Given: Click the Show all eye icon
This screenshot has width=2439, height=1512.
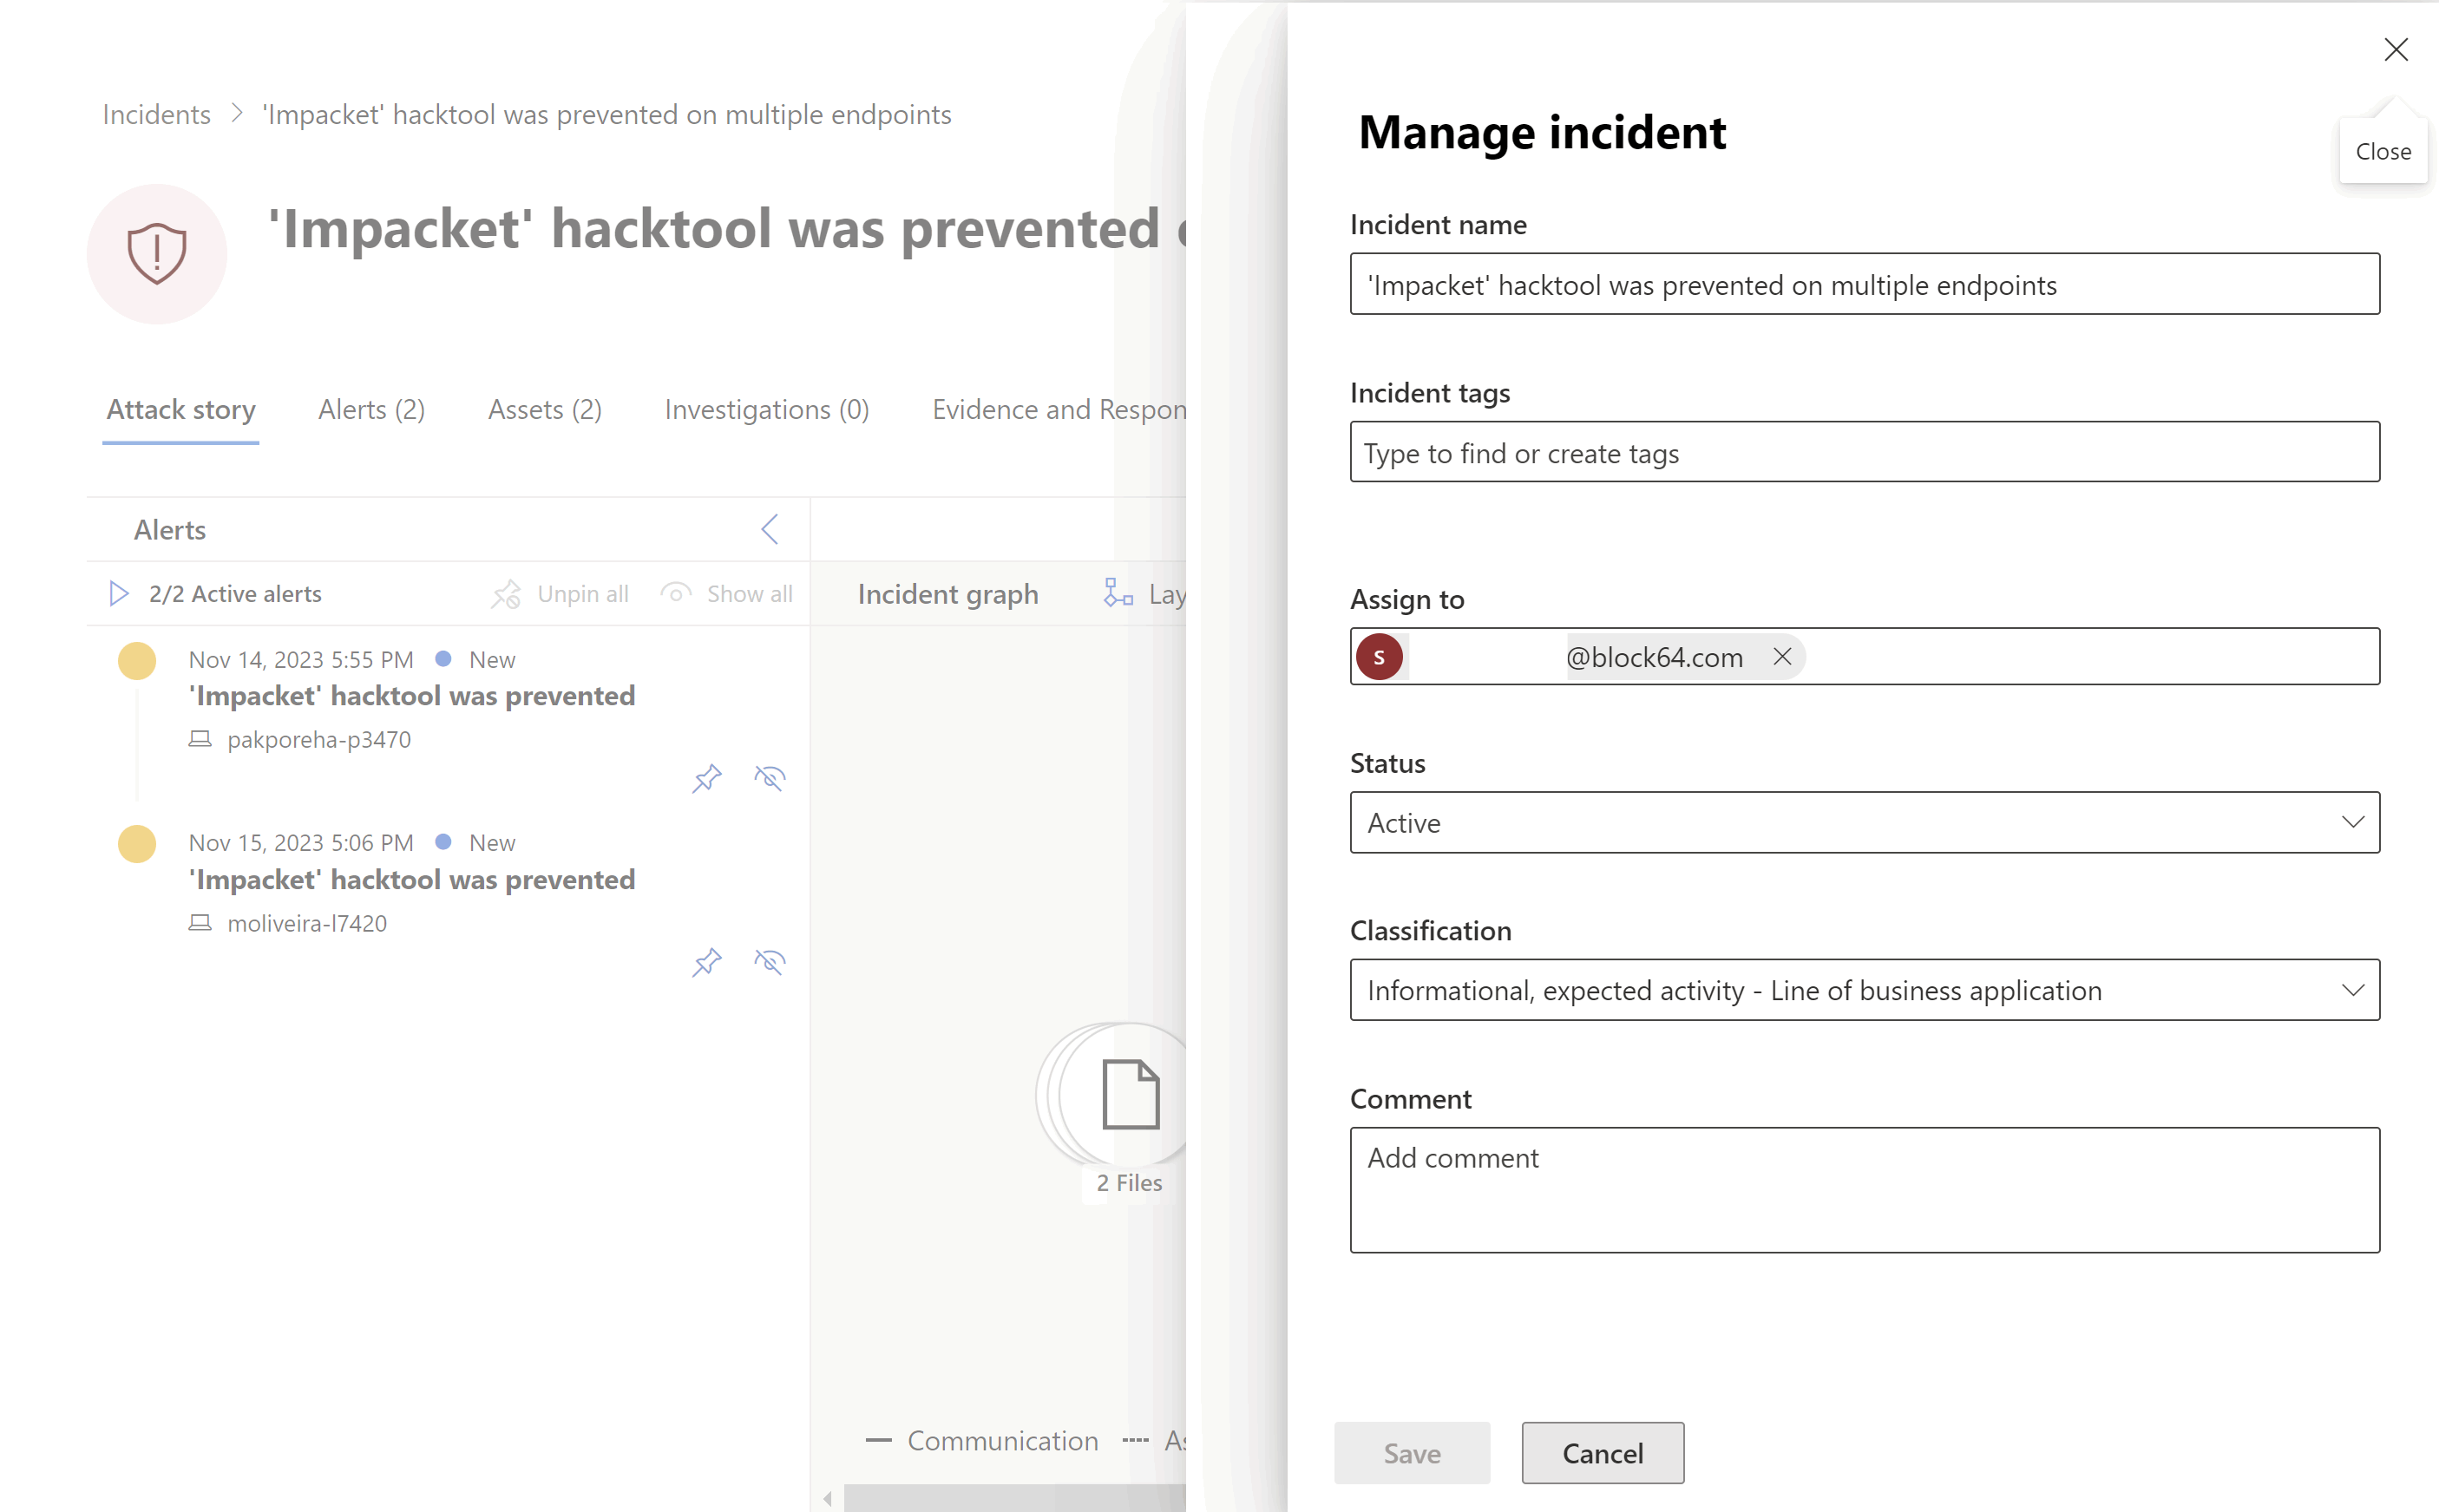Looking at the screenshot, I should pyautogui.click(x=676, y=593).
